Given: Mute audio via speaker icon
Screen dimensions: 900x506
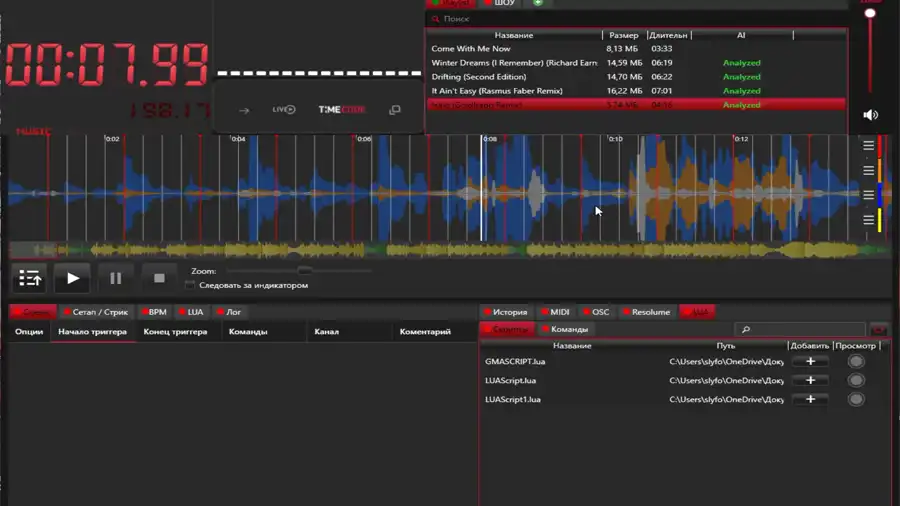Looking at the screenshot, I should (870, 115).
